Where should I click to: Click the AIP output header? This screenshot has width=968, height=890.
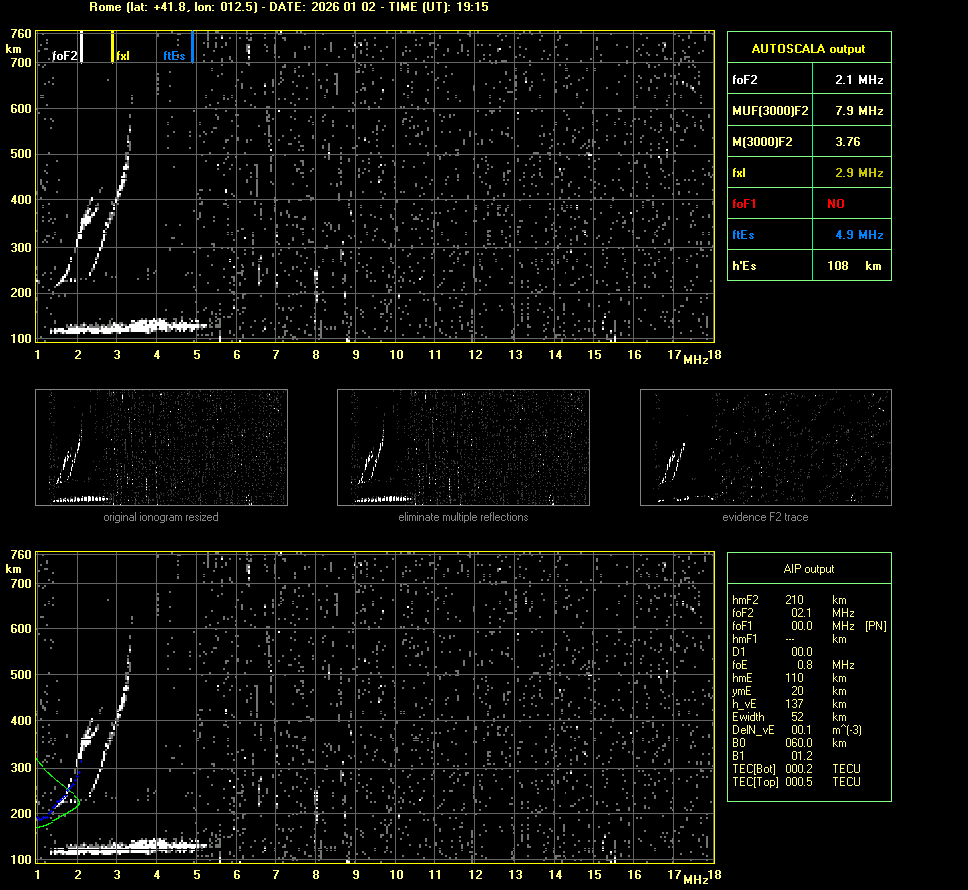(808, 569)
